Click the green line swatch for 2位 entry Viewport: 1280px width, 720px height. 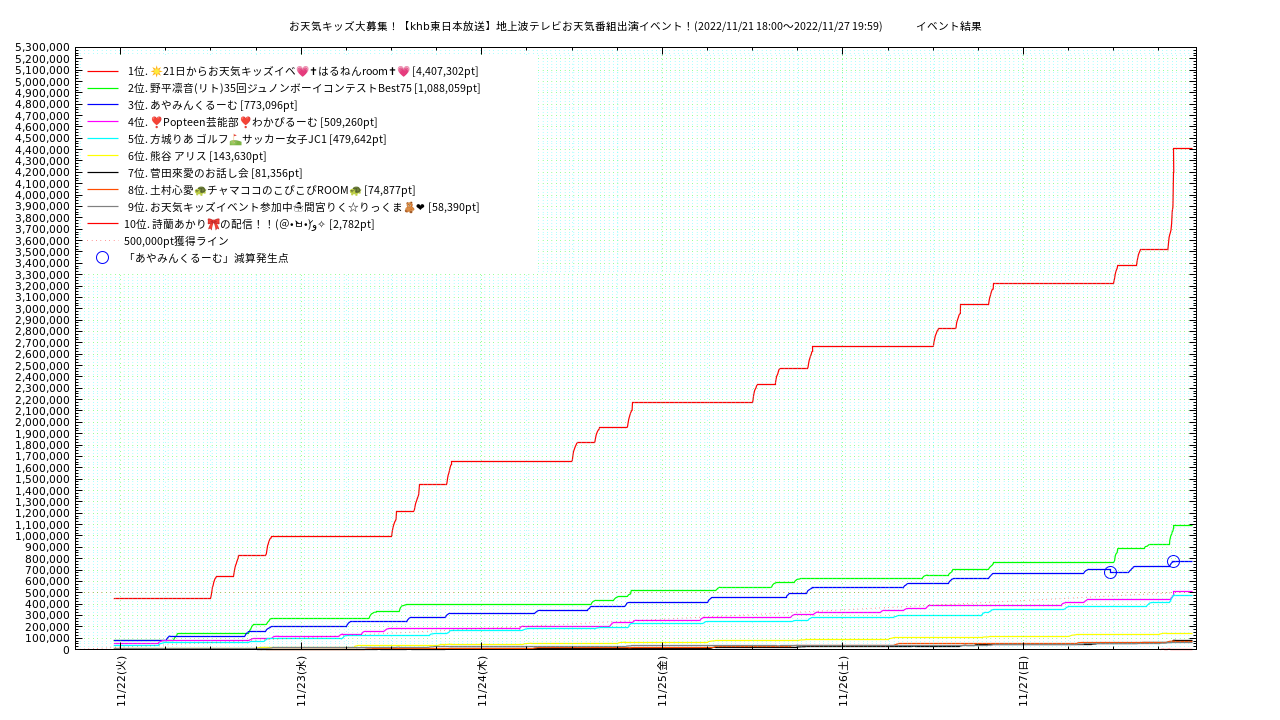click(103, 89)
